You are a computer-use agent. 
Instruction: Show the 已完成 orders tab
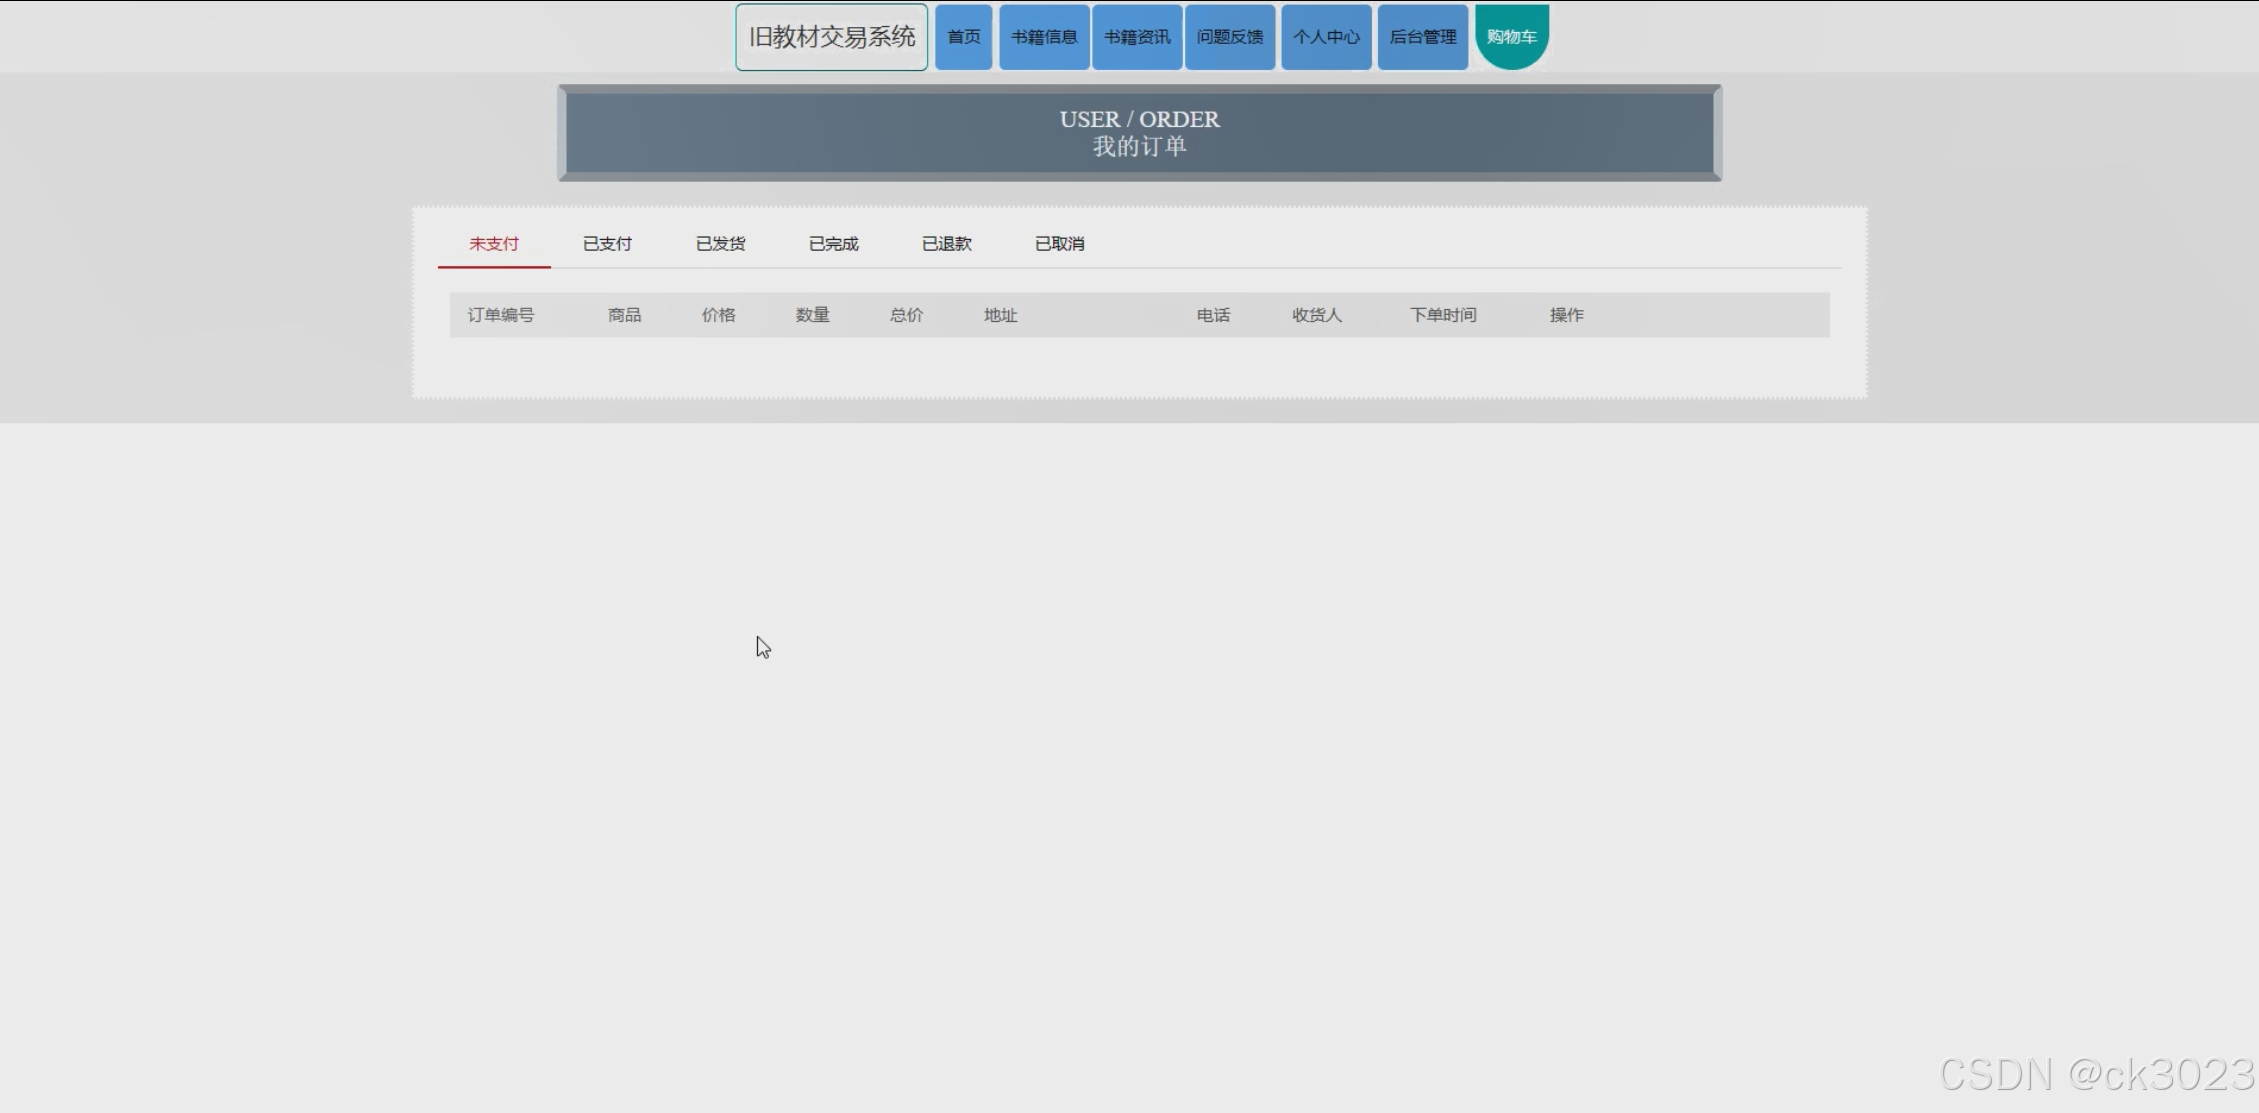[833, 244]
